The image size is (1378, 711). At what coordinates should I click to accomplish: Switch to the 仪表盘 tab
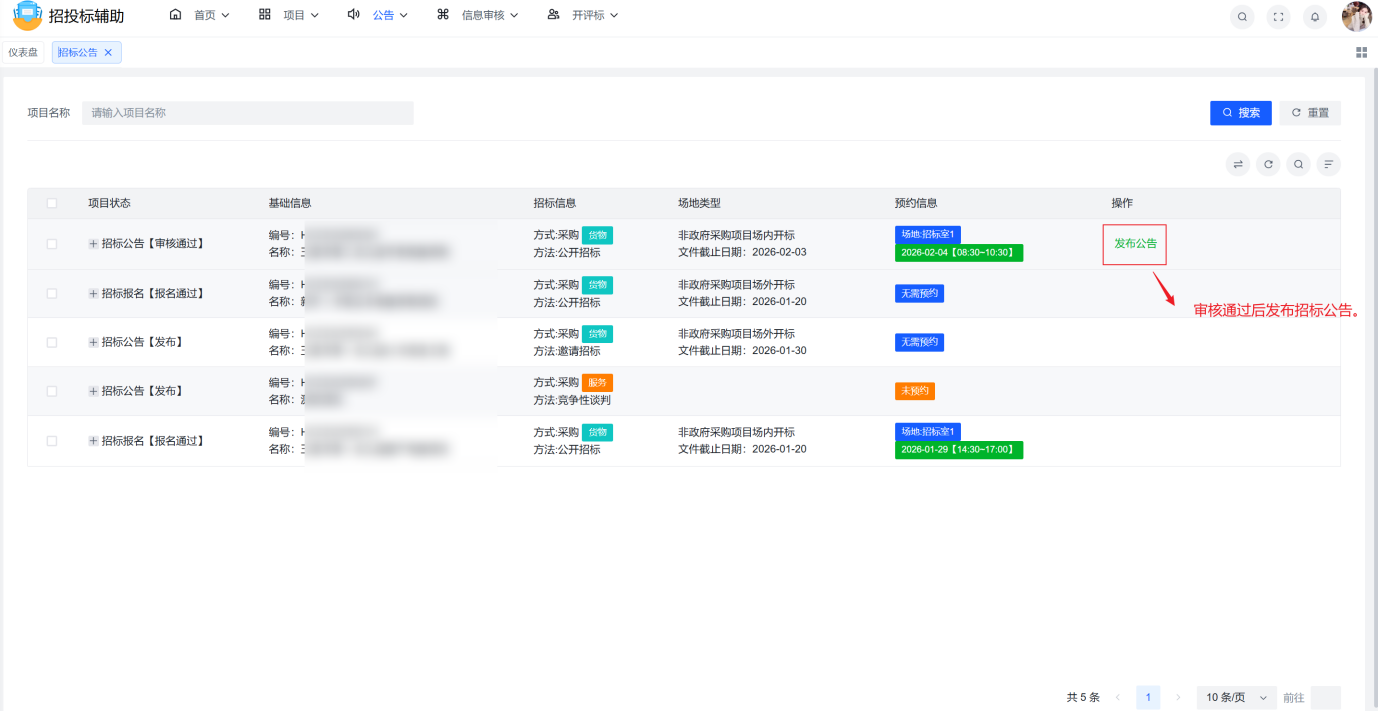24,51
